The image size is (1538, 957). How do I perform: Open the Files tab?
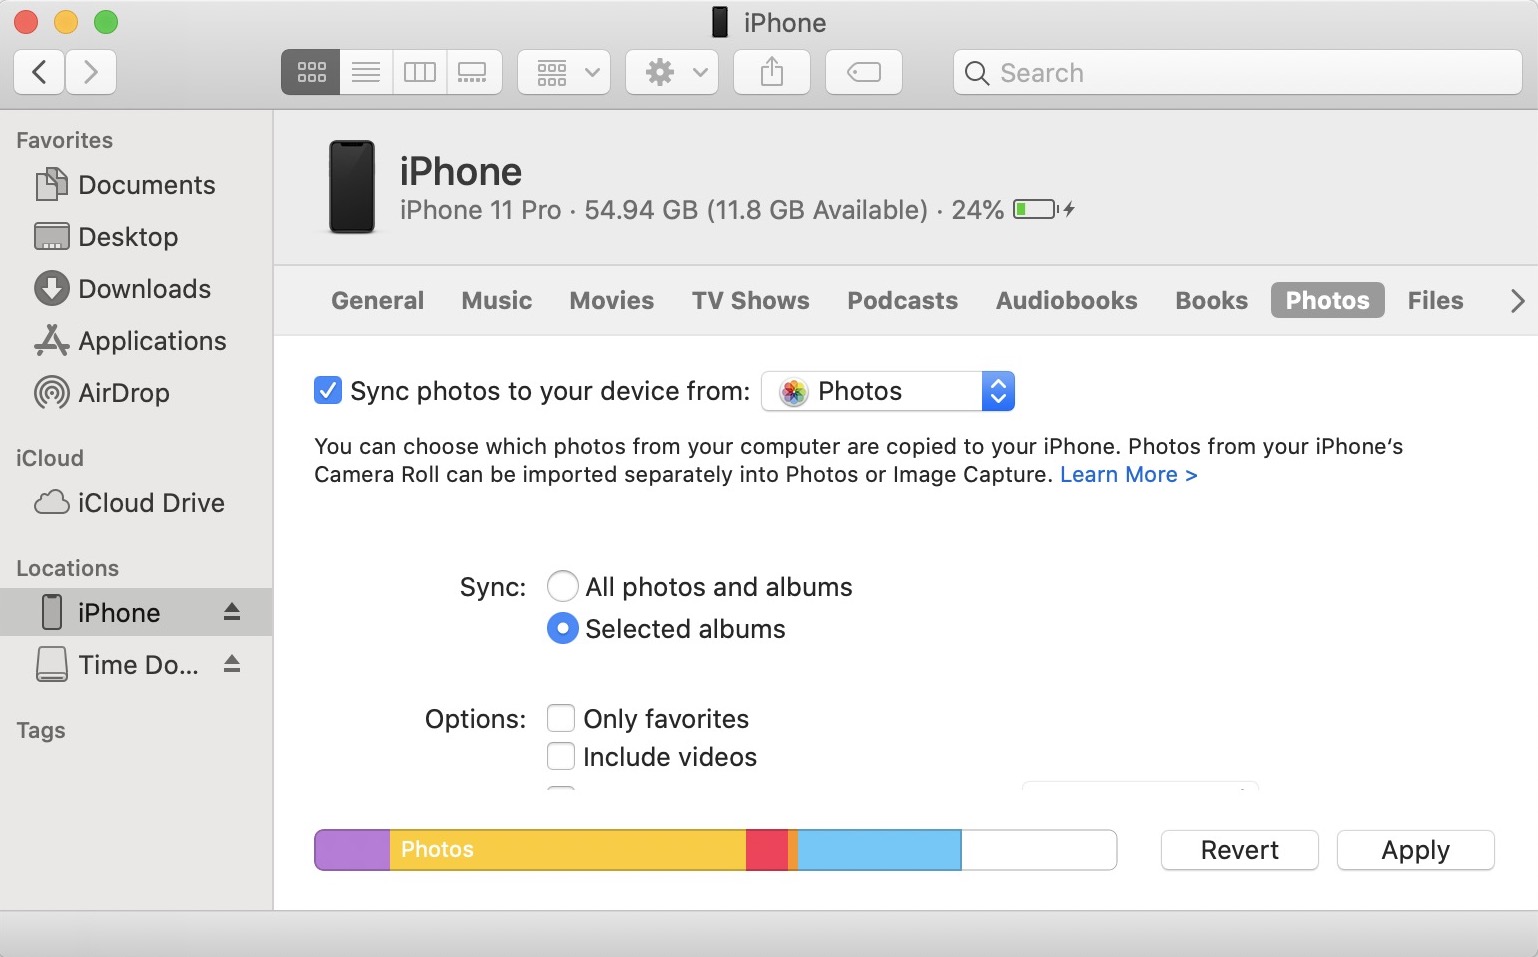pyautogui.click(x=1435, y=300)
